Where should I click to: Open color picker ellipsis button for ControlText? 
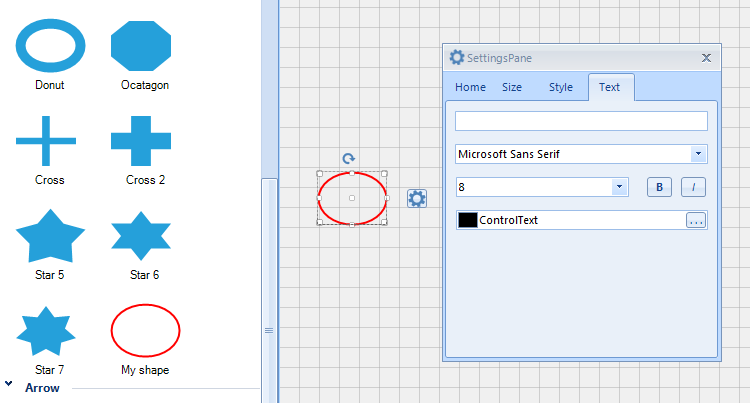point(696,220)
